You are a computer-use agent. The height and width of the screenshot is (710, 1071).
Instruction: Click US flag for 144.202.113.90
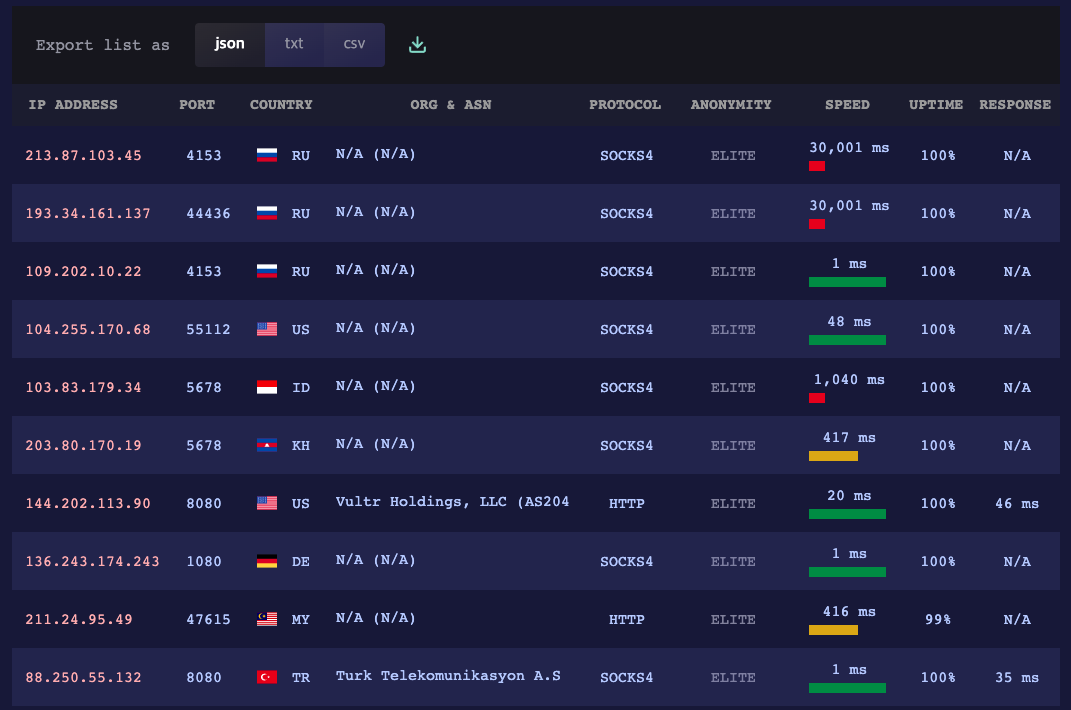(267, 504)
